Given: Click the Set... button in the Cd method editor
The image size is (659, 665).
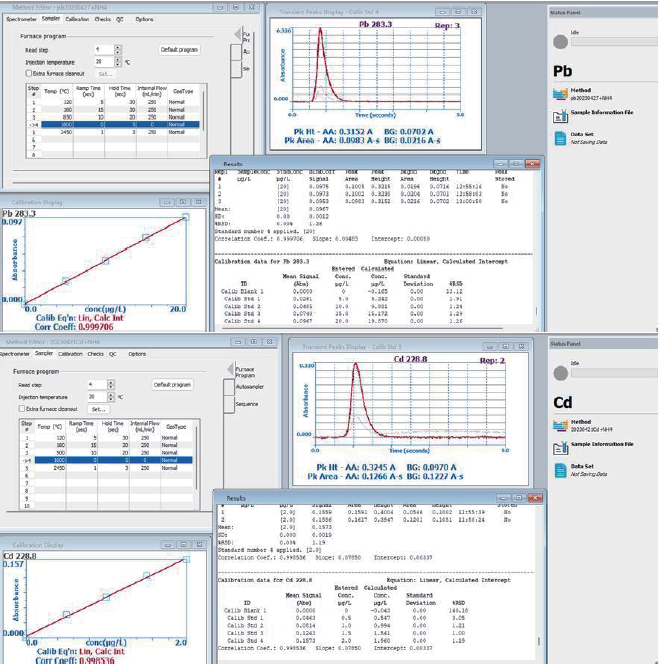Looking at the screenshot, I should point(97,408).
